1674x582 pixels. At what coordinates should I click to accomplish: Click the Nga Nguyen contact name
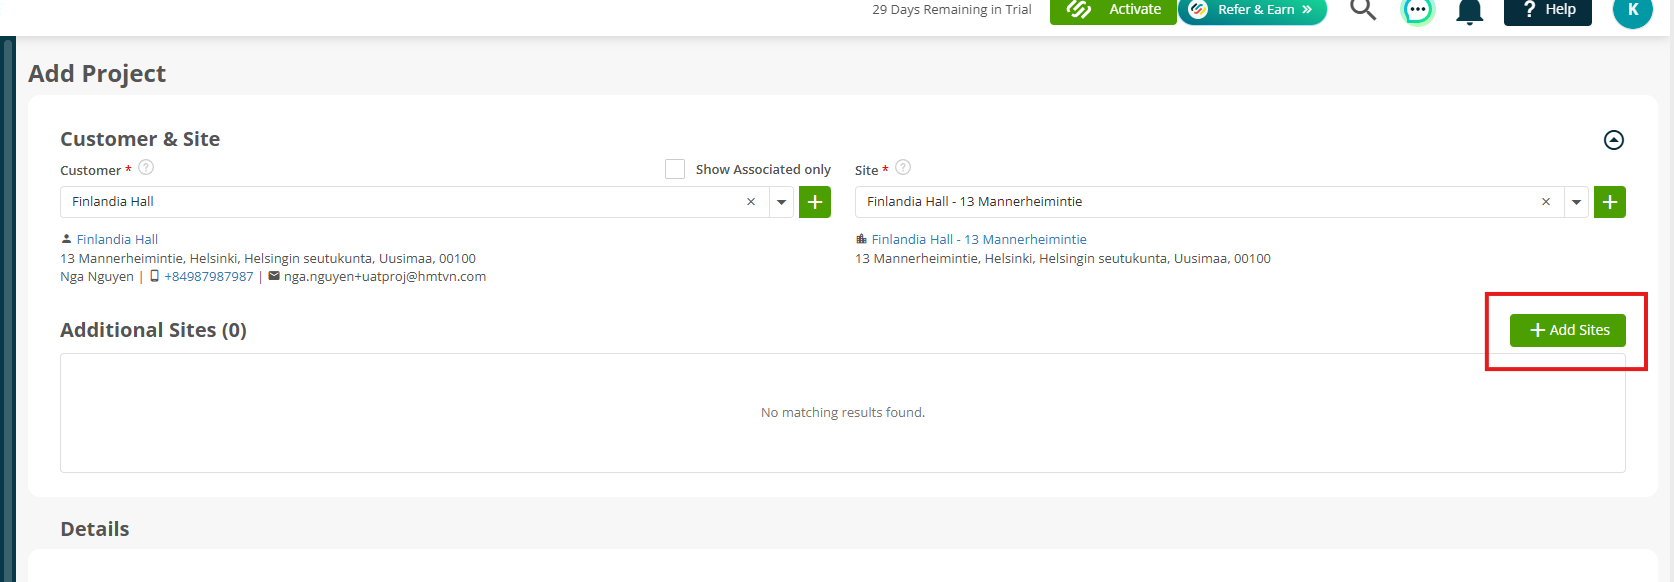[x=97, y=276]
